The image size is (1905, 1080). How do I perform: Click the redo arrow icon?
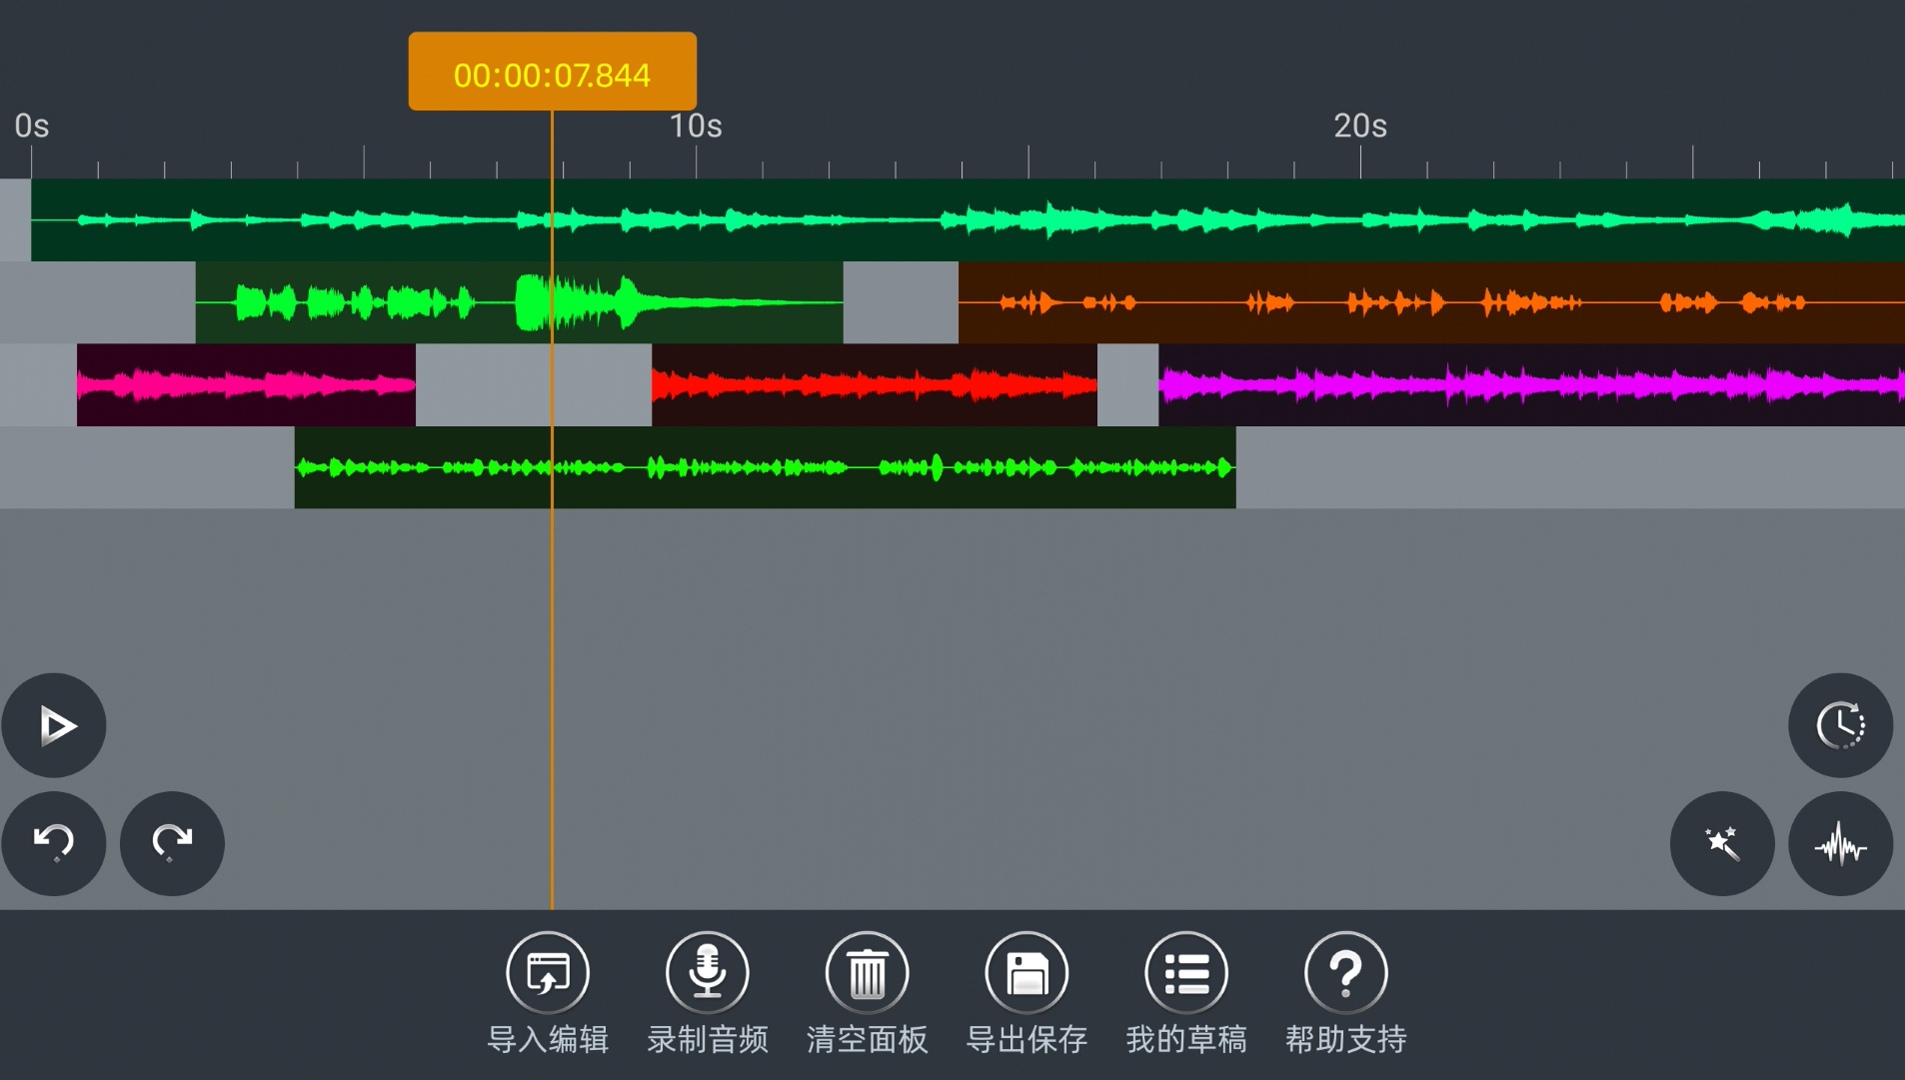[172, 843]
